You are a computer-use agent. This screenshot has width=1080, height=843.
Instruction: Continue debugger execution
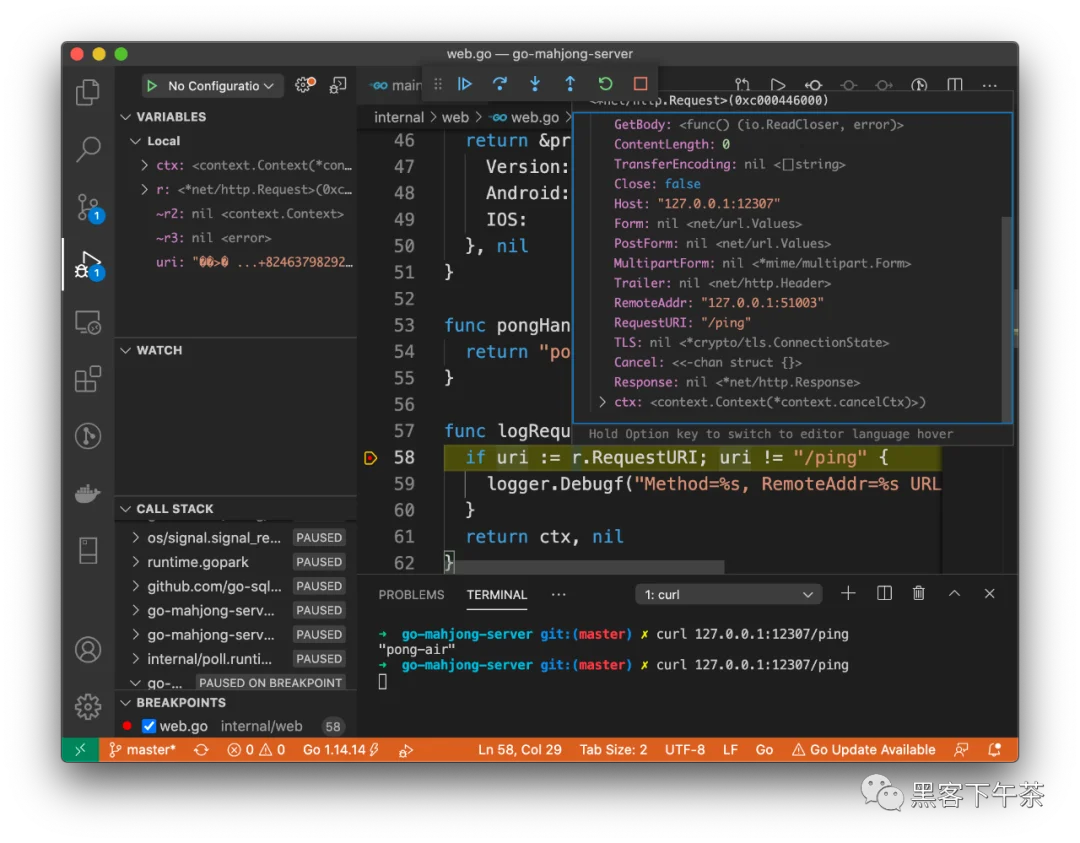465,84
